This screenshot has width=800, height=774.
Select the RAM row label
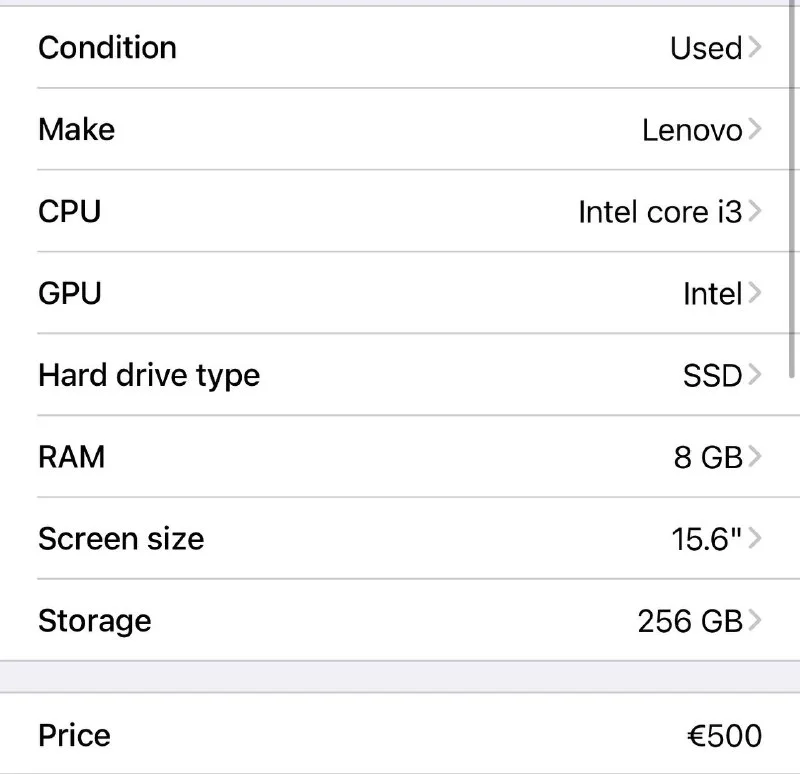(71, 457)
